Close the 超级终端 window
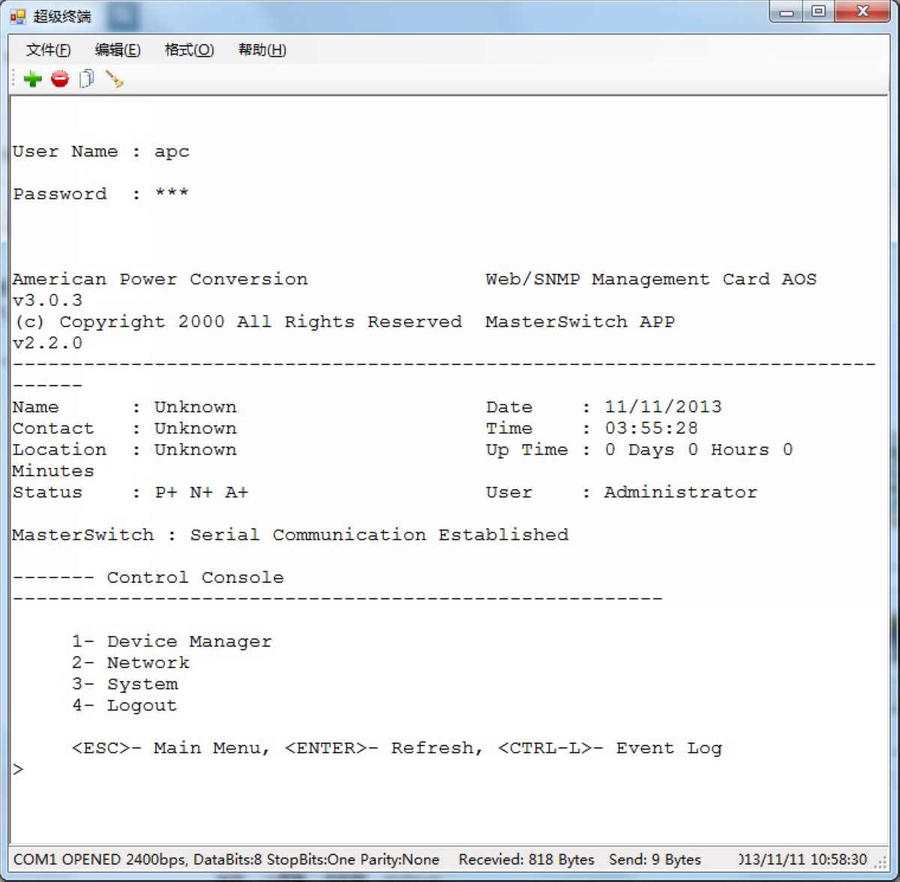This screenshot has width=900, height=882. [x=863, y=13]
